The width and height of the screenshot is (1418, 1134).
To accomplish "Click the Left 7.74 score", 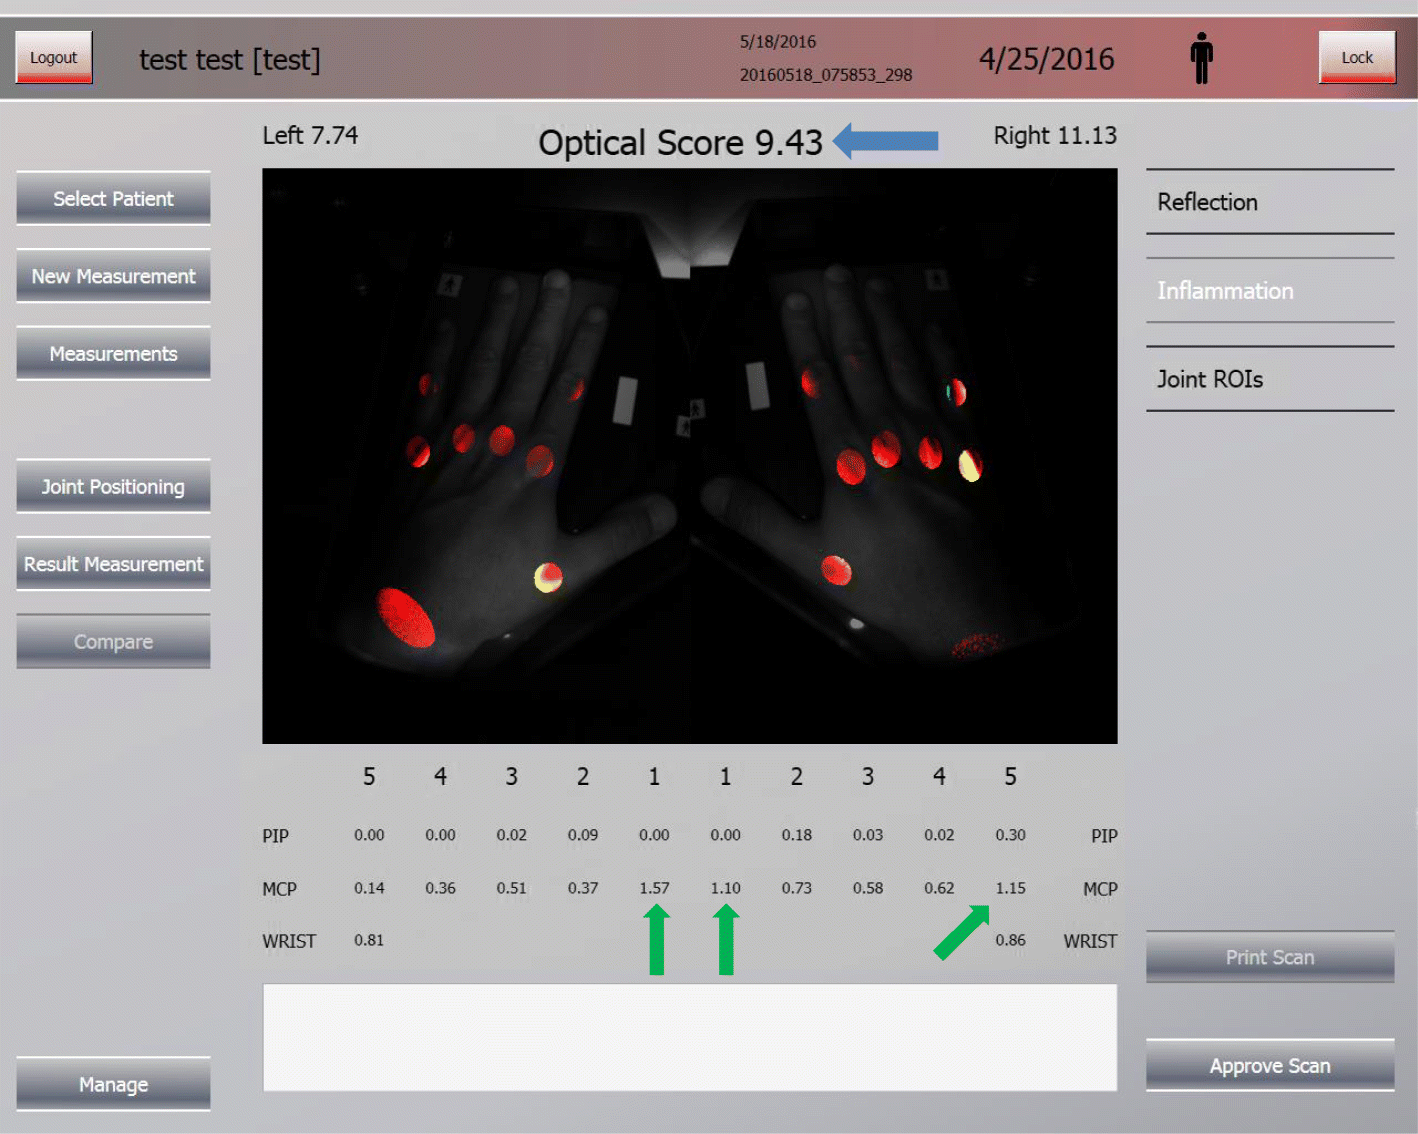I will pos(310,135).
